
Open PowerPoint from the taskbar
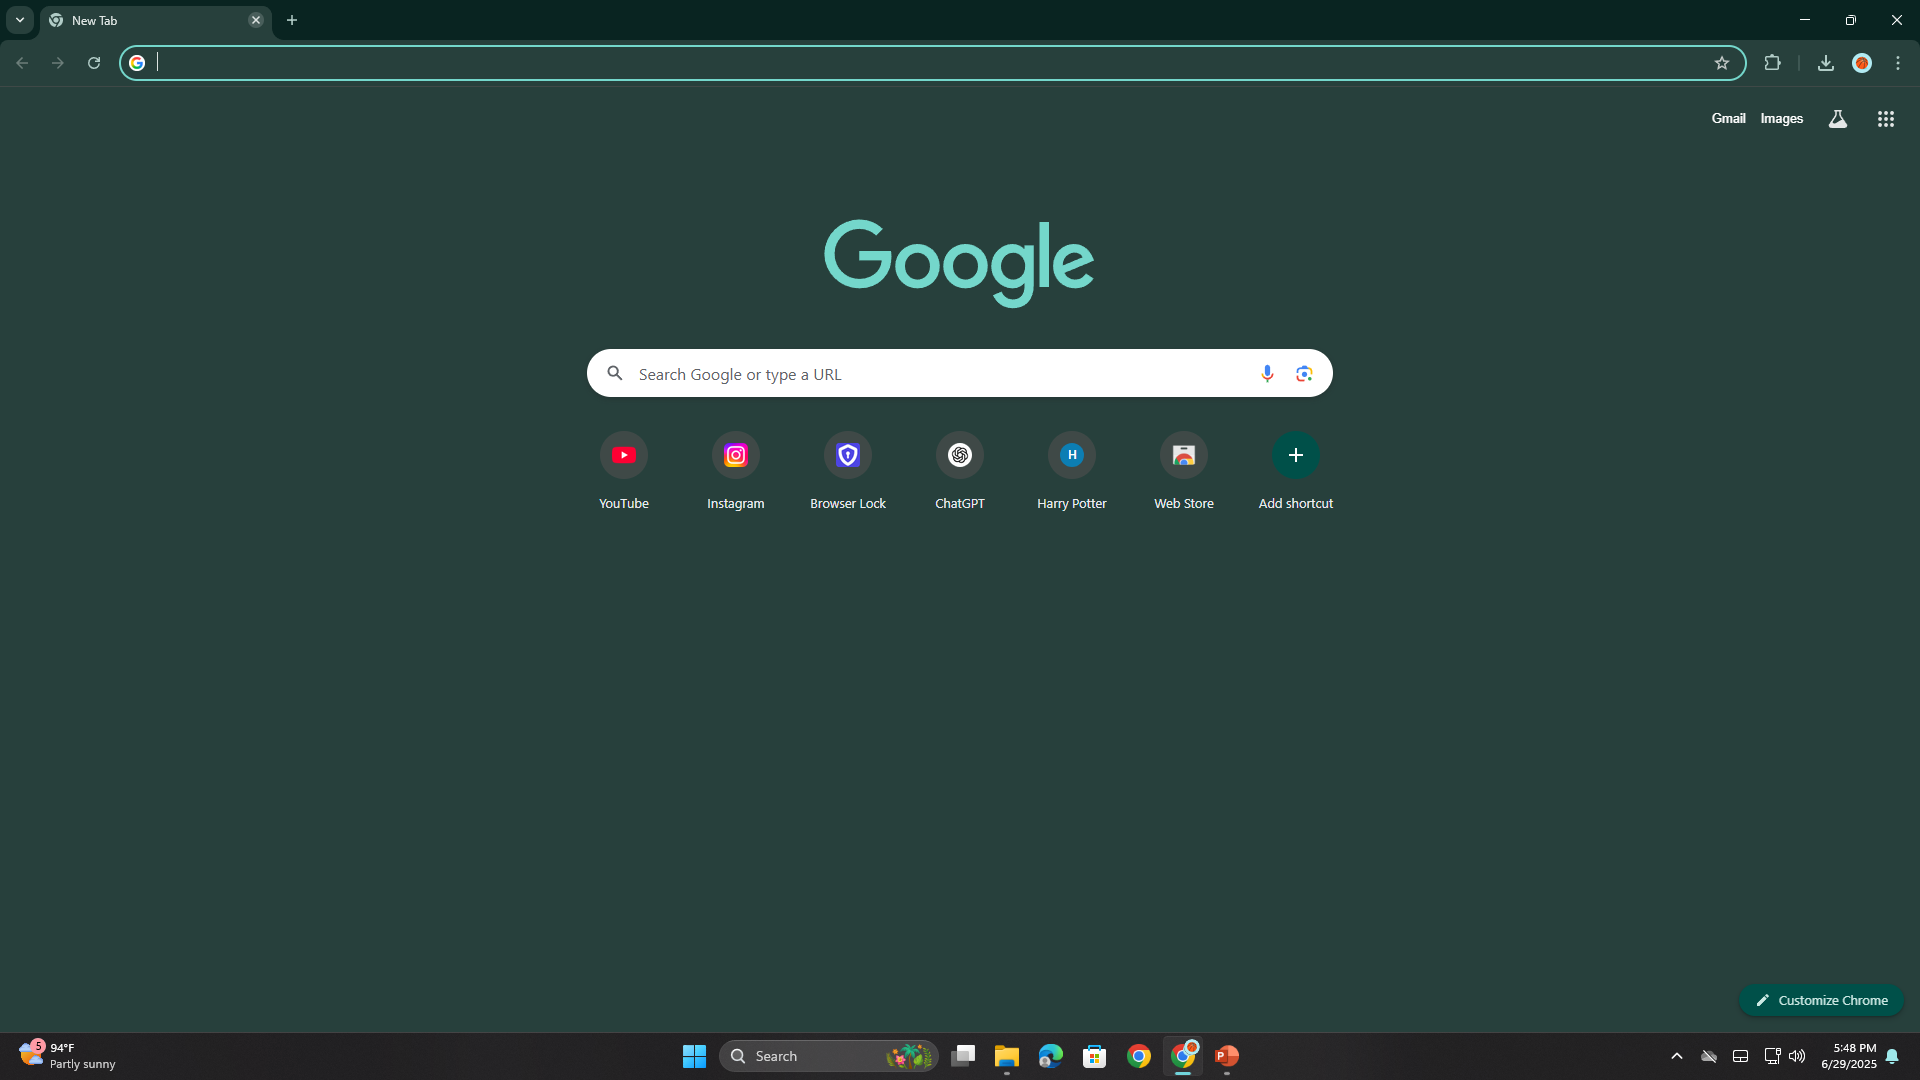click(1227, 1056)
